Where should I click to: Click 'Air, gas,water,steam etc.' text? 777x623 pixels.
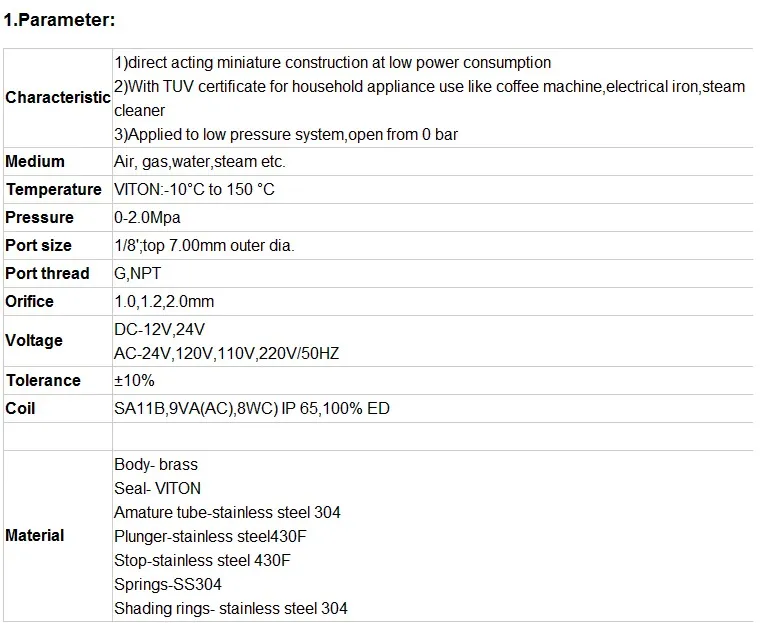pos(199,162)
